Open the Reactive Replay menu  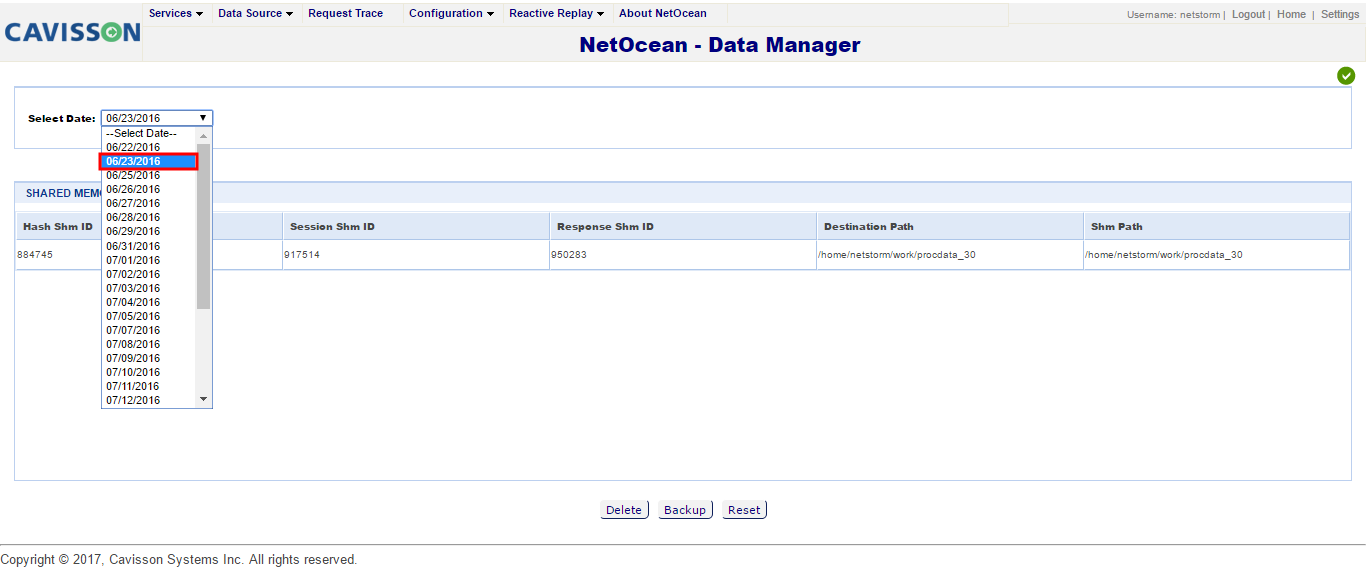[x=557, y=14]
